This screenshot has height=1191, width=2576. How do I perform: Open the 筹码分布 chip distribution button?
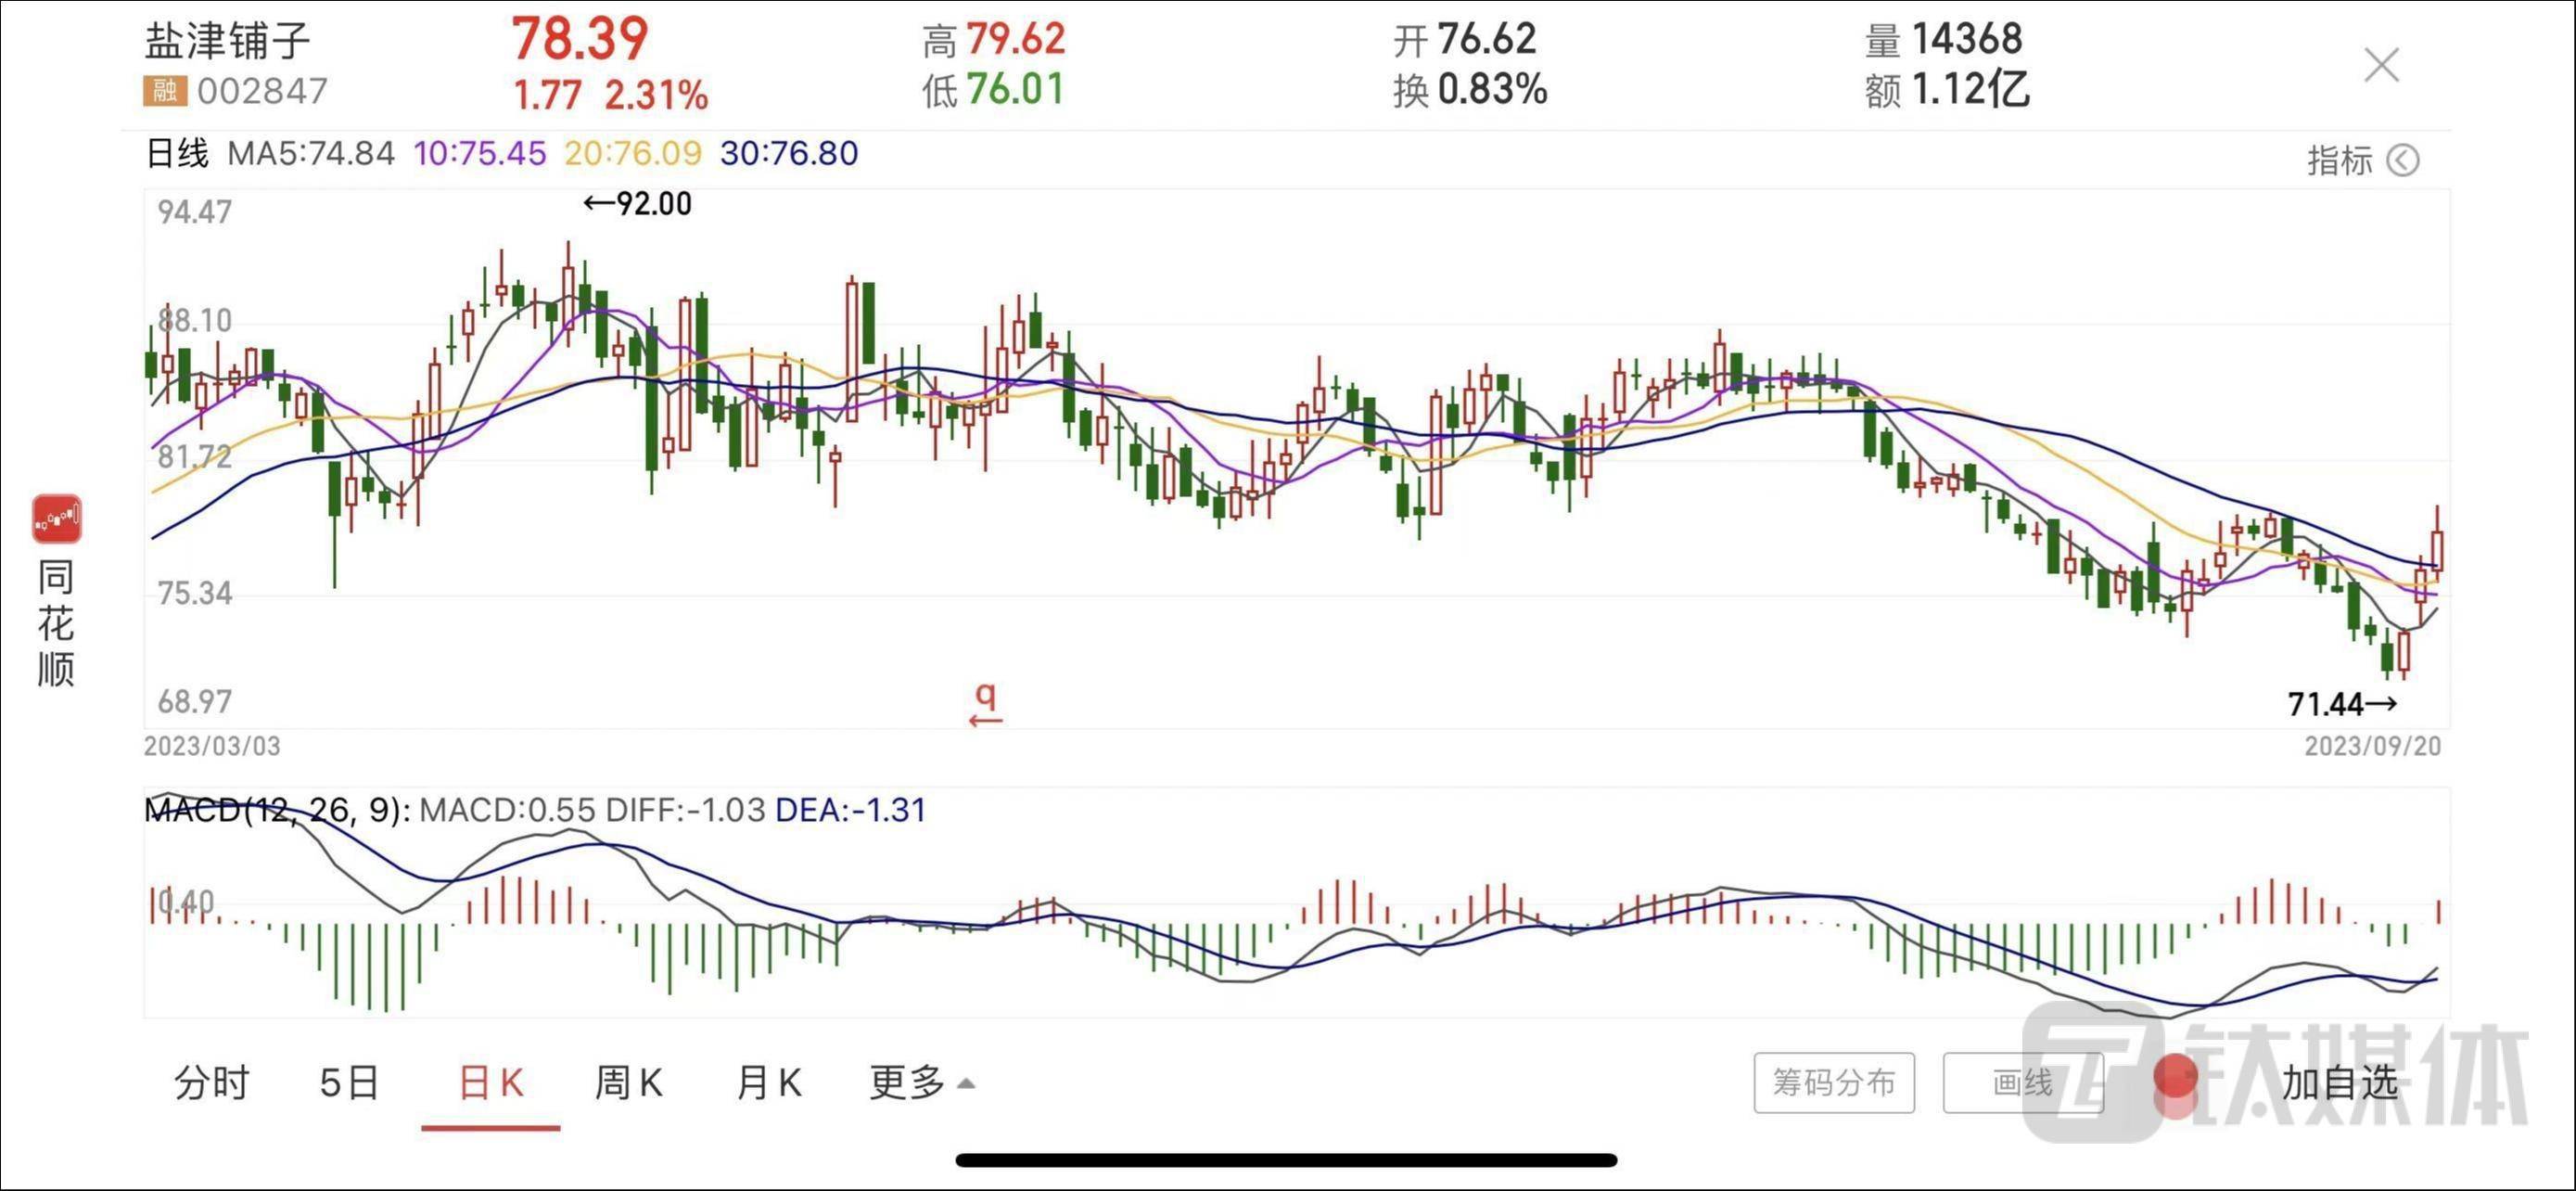[1833, 1082]
